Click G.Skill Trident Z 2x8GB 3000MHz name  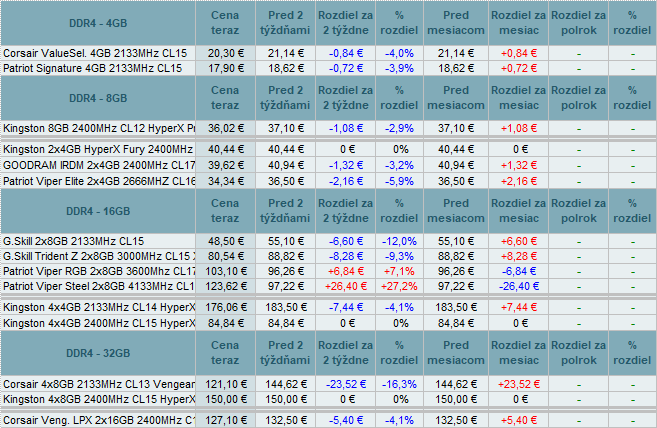[99, 256]
